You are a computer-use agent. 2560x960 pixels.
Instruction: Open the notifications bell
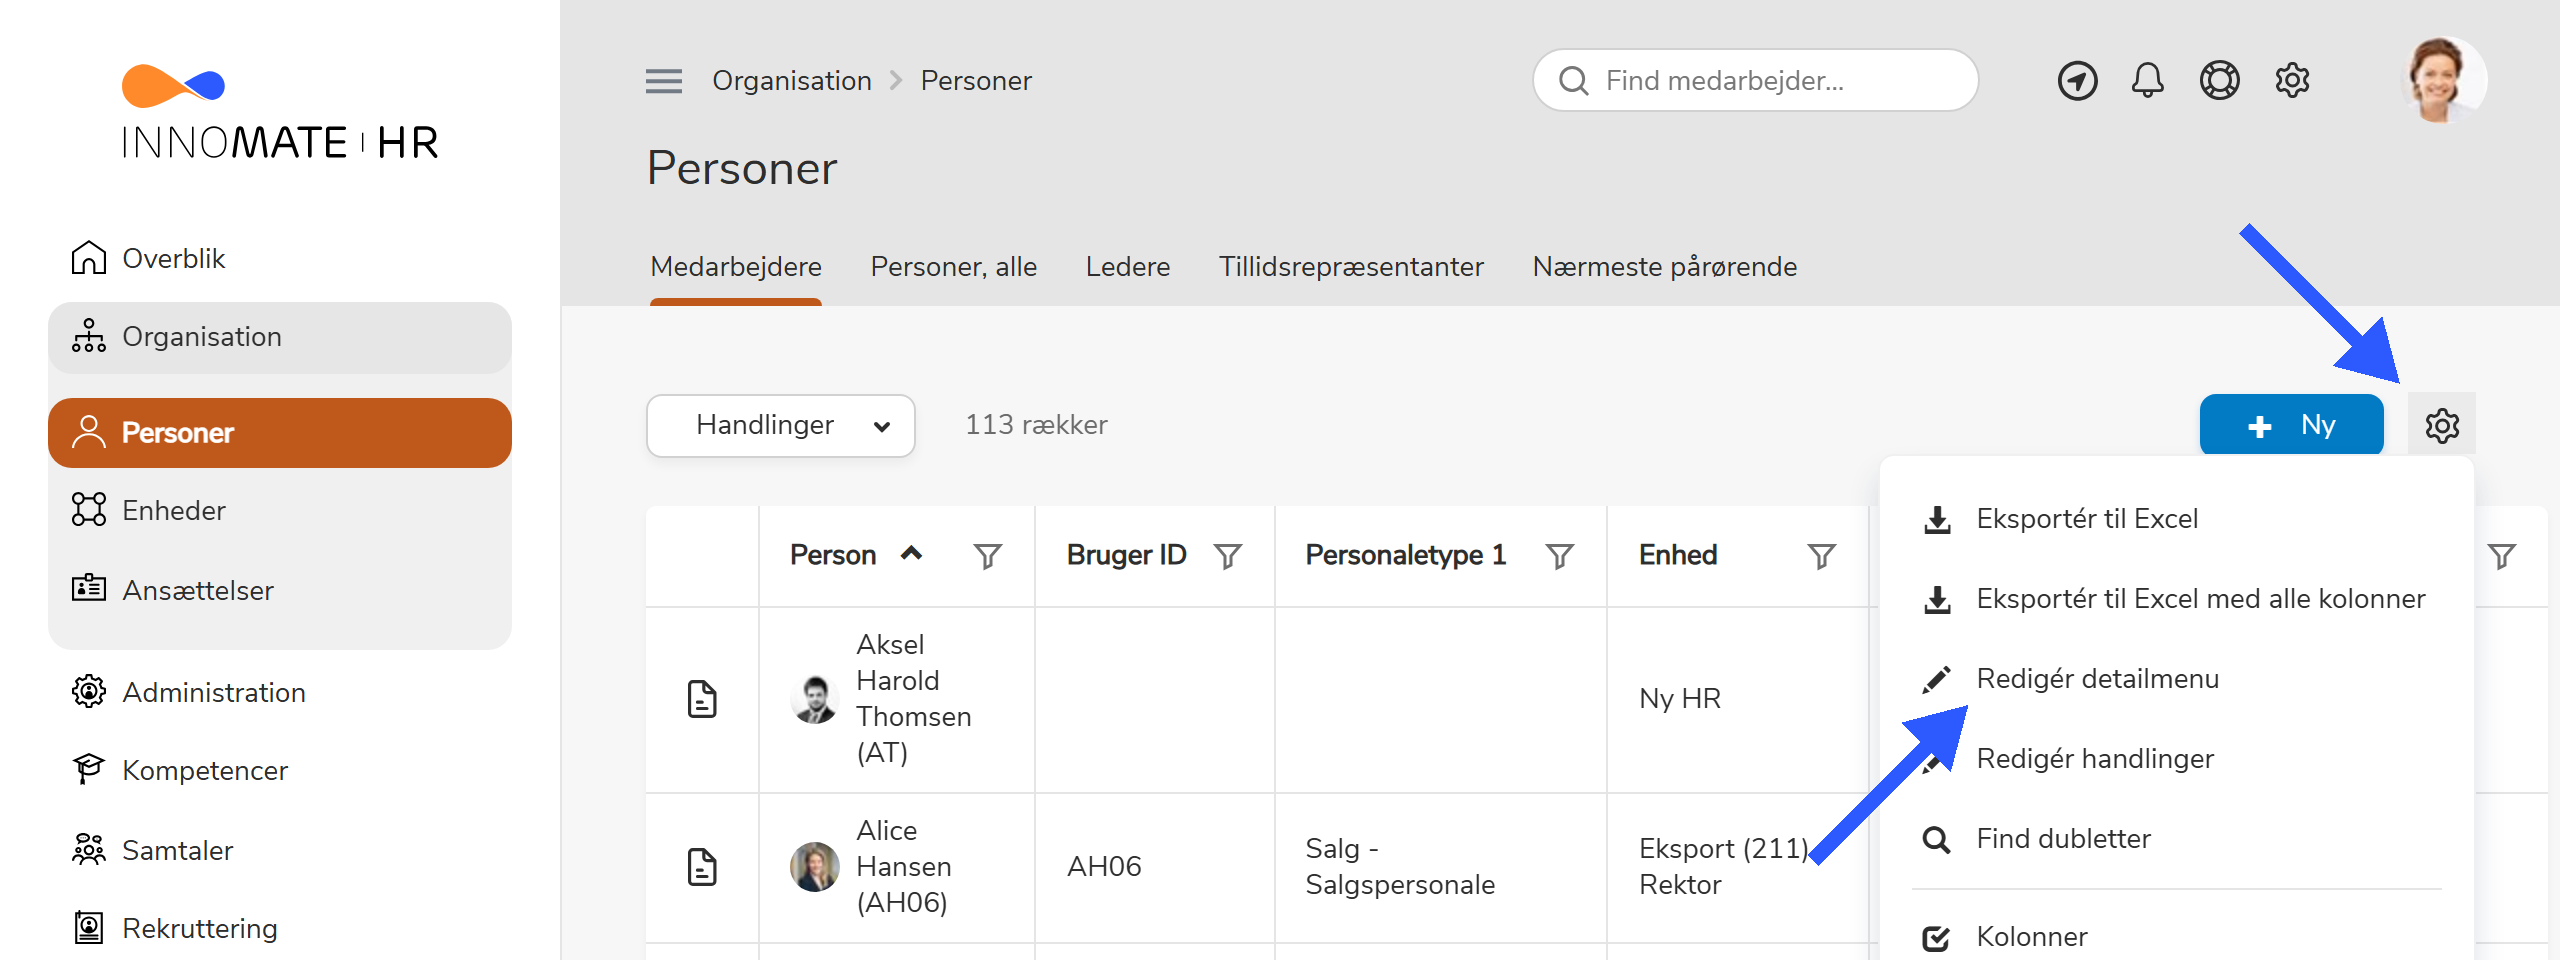click(x=2148, y=80)
